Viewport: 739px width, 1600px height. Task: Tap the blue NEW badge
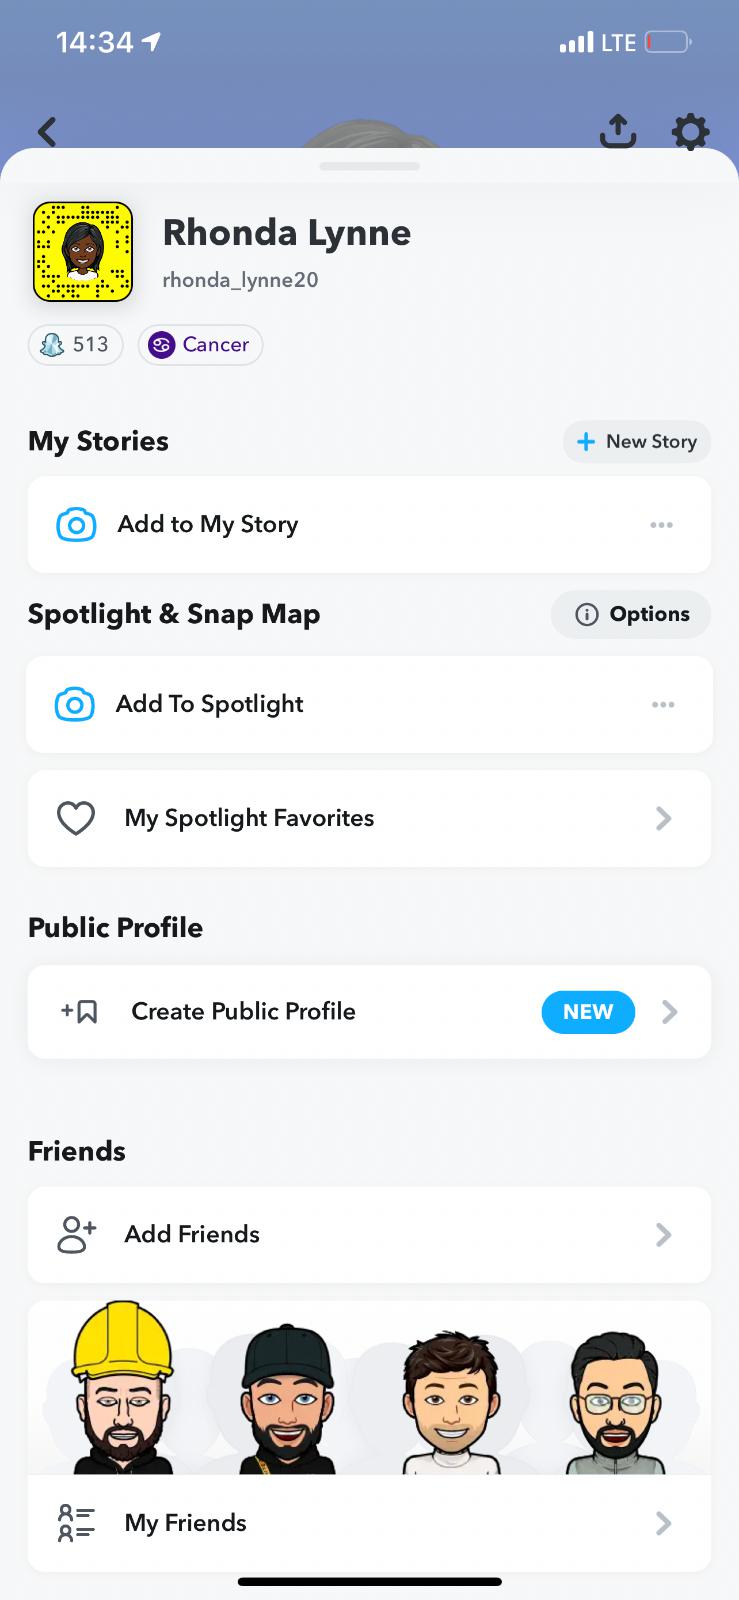pos(588,1012)
